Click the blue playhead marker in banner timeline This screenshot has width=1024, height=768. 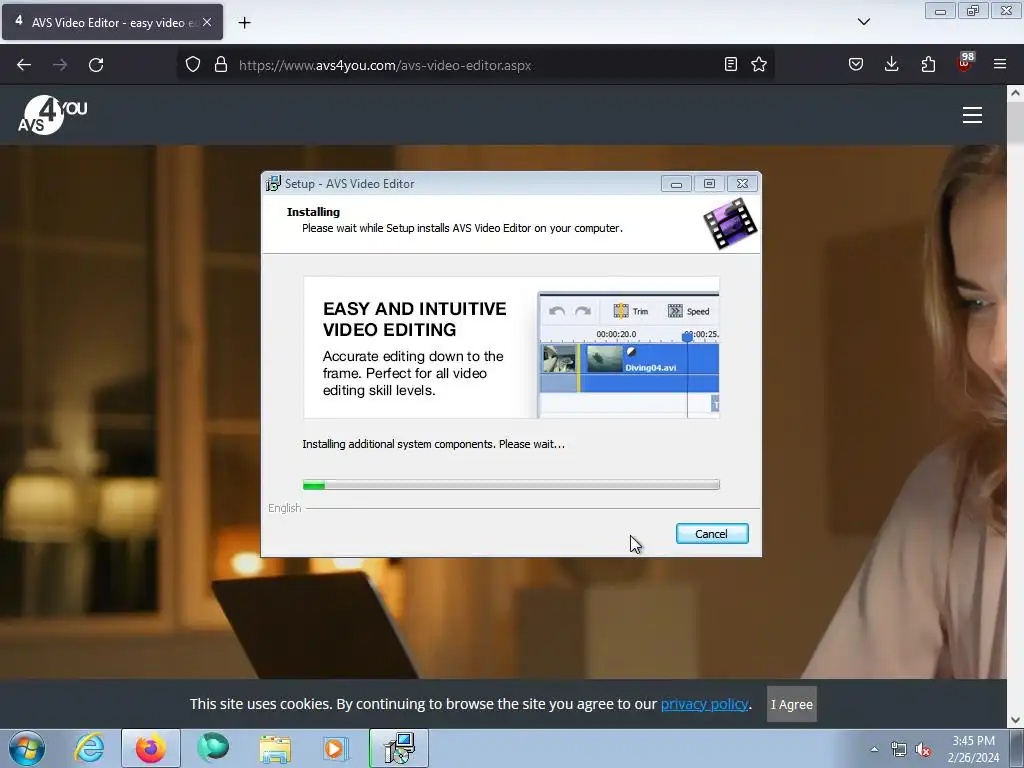(687, 336)
